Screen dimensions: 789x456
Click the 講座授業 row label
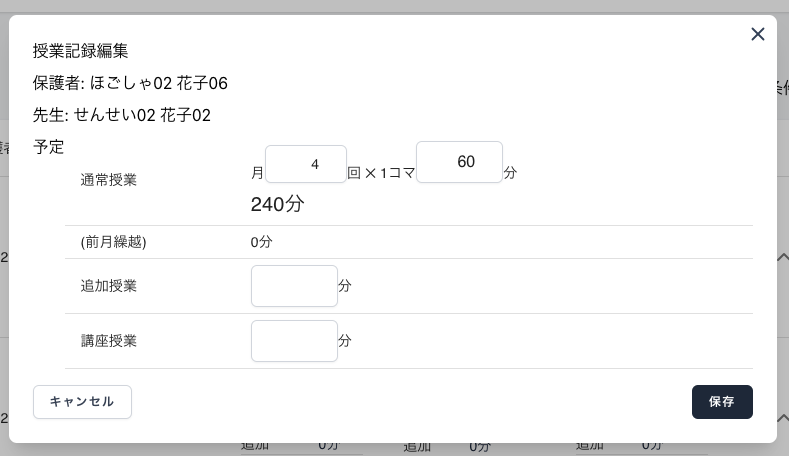click(108, 341)
